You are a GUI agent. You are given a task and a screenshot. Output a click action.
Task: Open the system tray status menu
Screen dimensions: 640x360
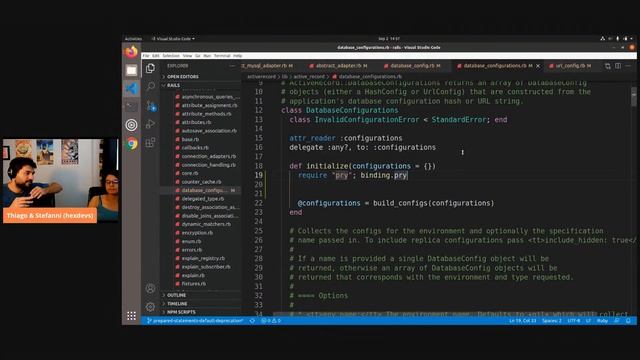pyautogui.click(x=617, y=39)
